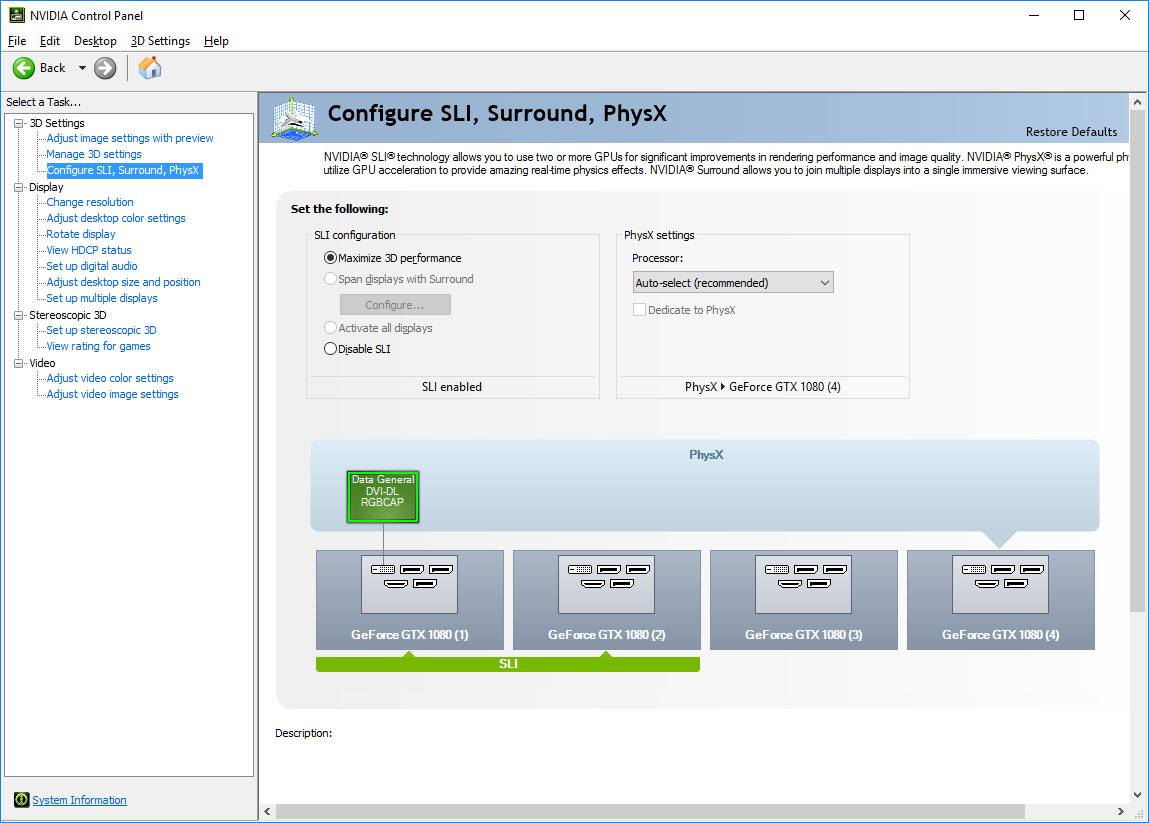This screenshot has height=823, width=1149.
Task: Open Change resolution in the task tree
Action: [90, 202]
